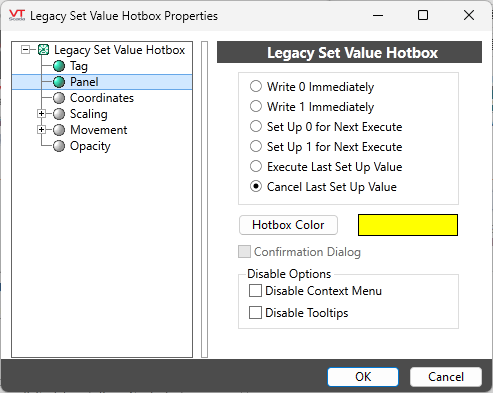The image size is (493, 393).
Task: Select the Panel tree item
Action: click(84, 82)
